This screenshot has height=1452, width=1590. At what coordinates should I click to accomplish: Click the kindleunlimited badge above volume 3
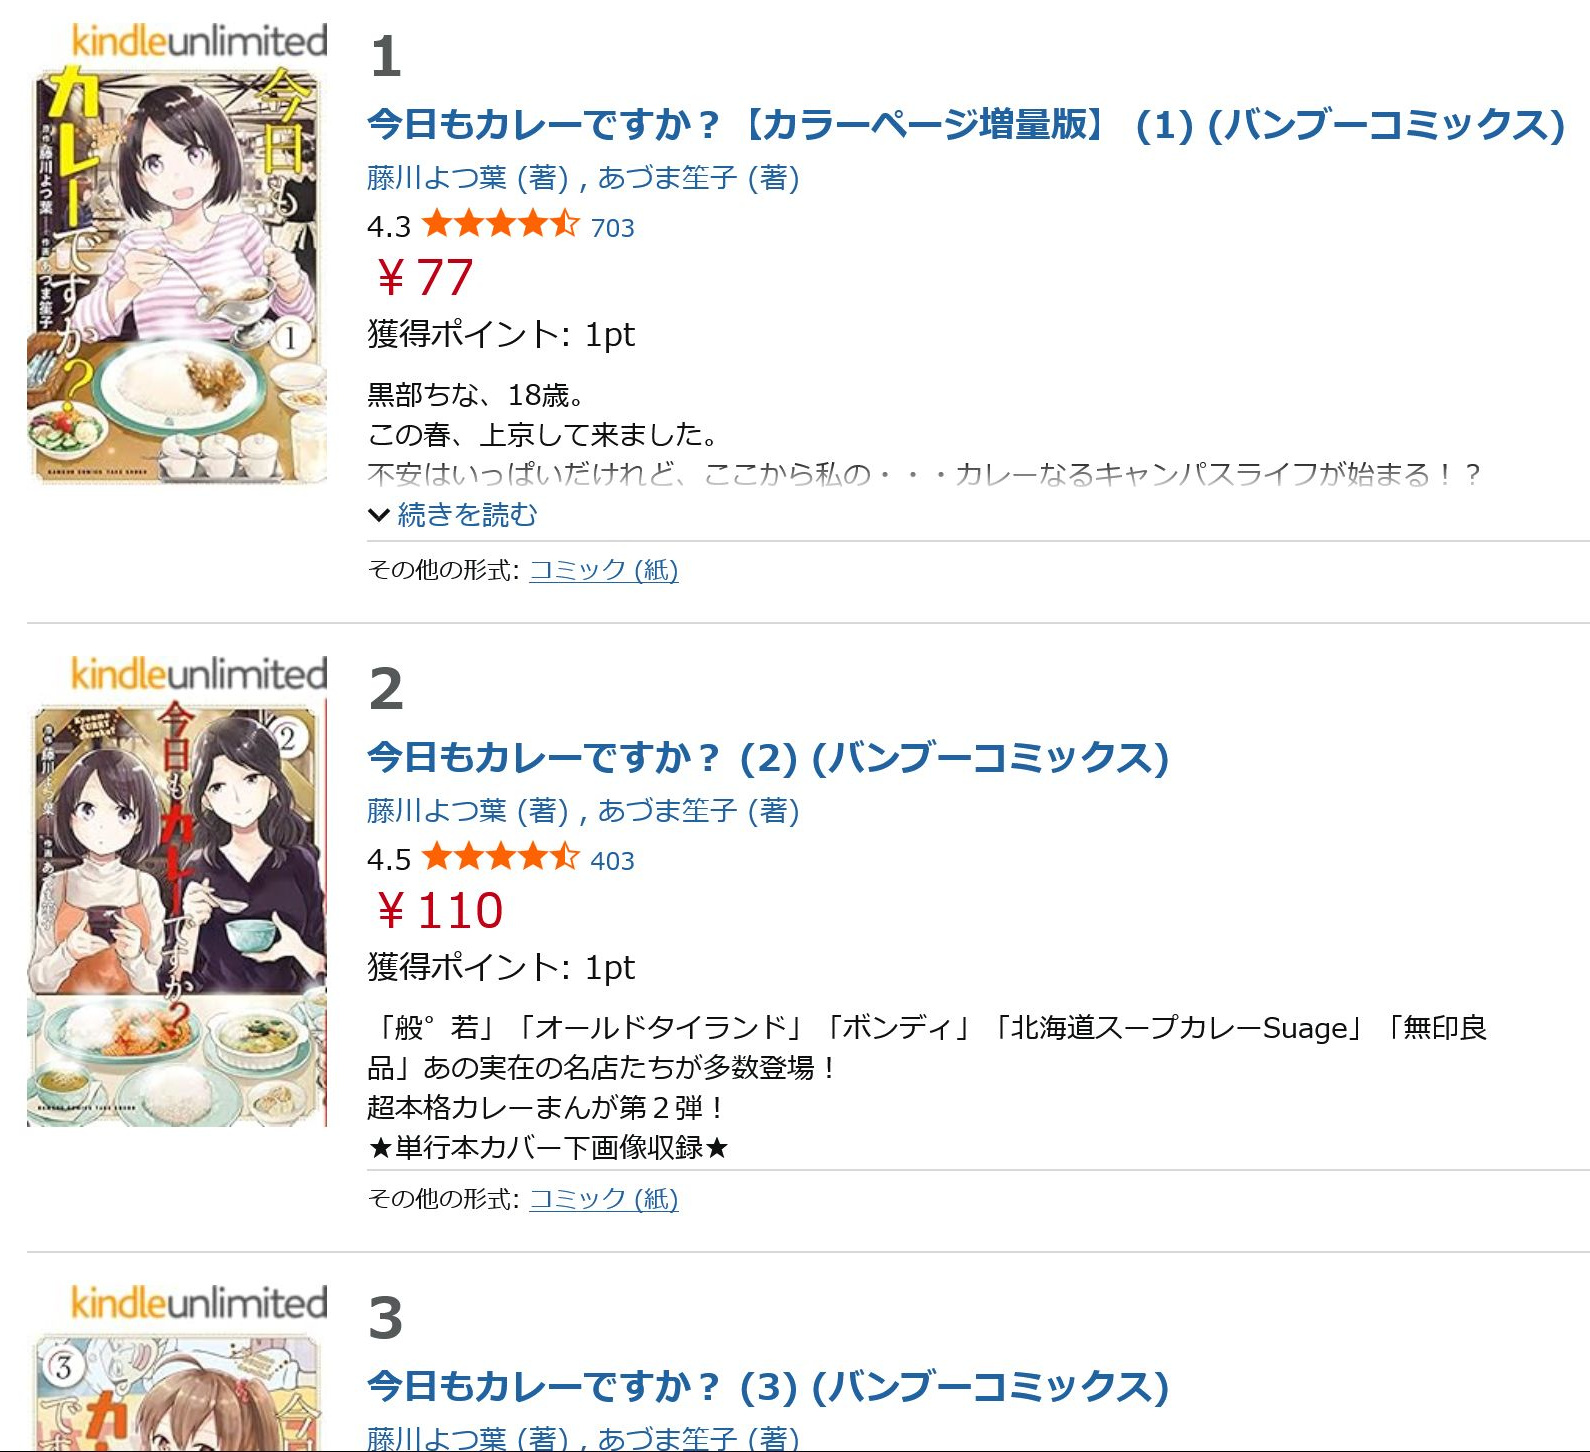199,1303
